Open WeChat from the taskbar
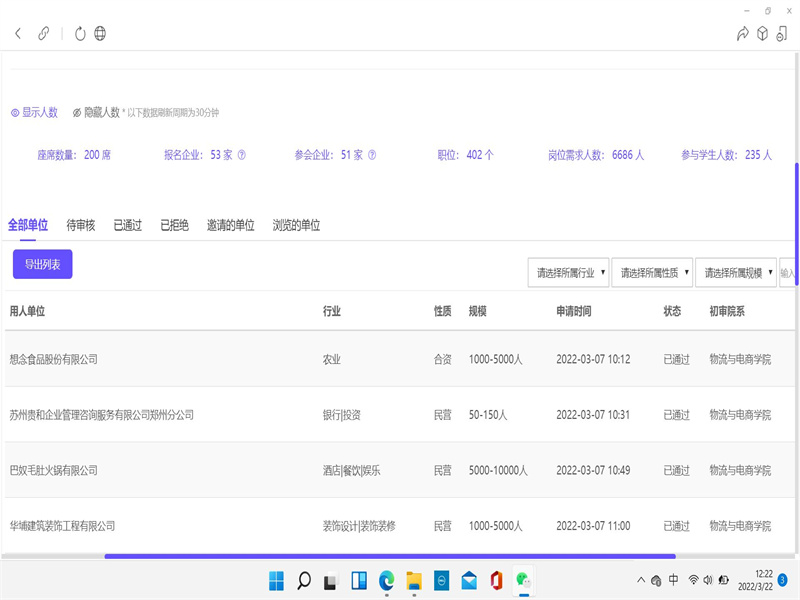 pyautogui.click(x=522, y=580)
